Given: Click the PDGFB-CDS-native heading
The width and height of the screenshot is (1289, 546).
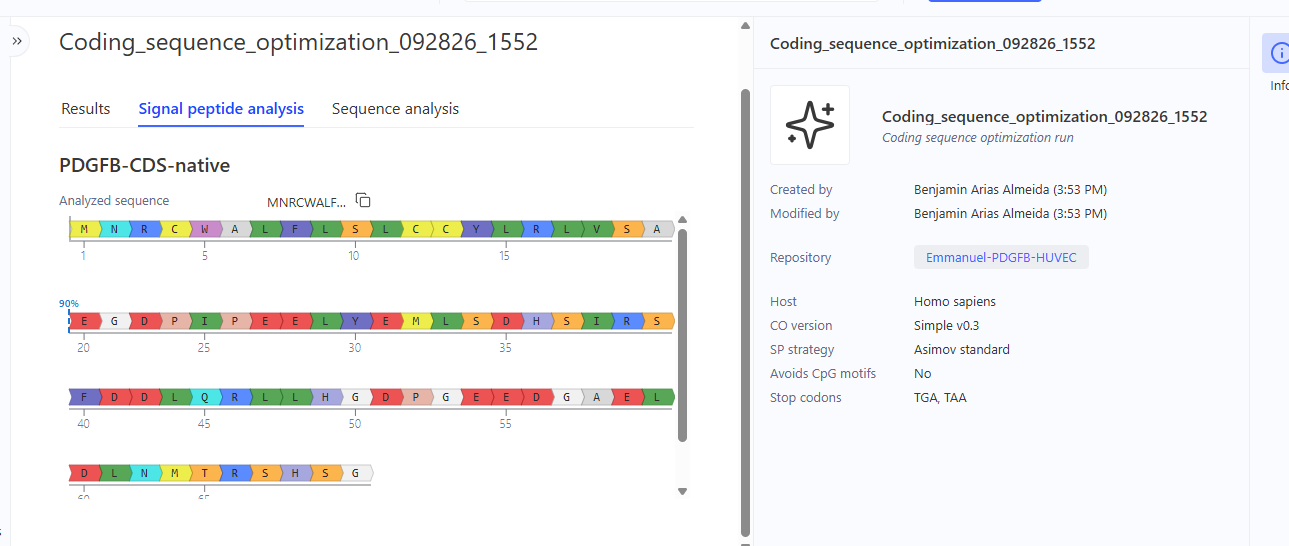Looking at the screenshot, I should click(144, 165).
